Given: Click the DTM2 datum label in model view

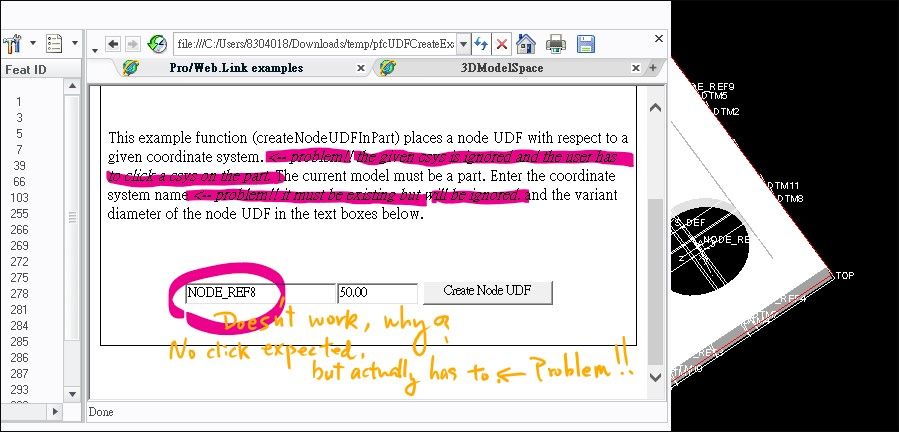Looking at the screenshot, I should pyautogui.click(x=726, y=112).
